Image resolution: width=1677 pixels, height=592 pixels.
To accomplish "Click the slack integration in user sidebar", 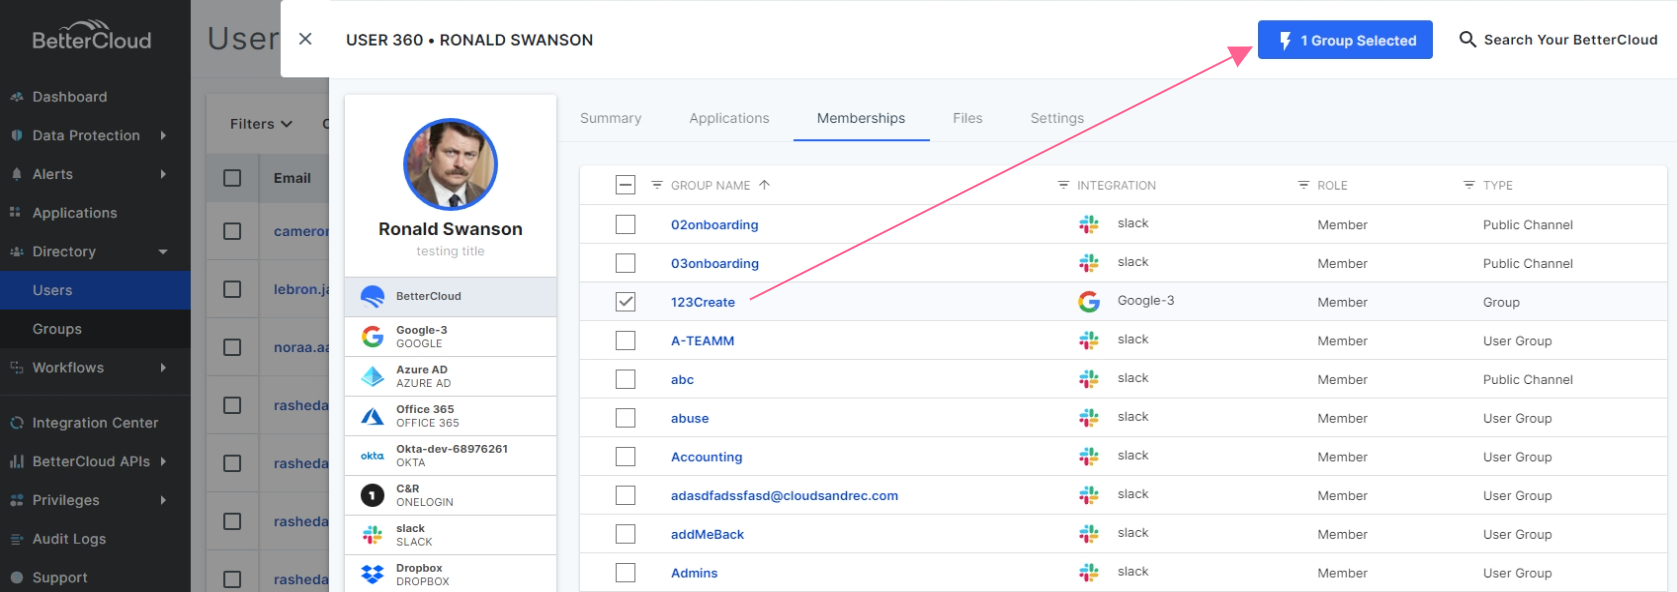I will (x=450, y=535).
